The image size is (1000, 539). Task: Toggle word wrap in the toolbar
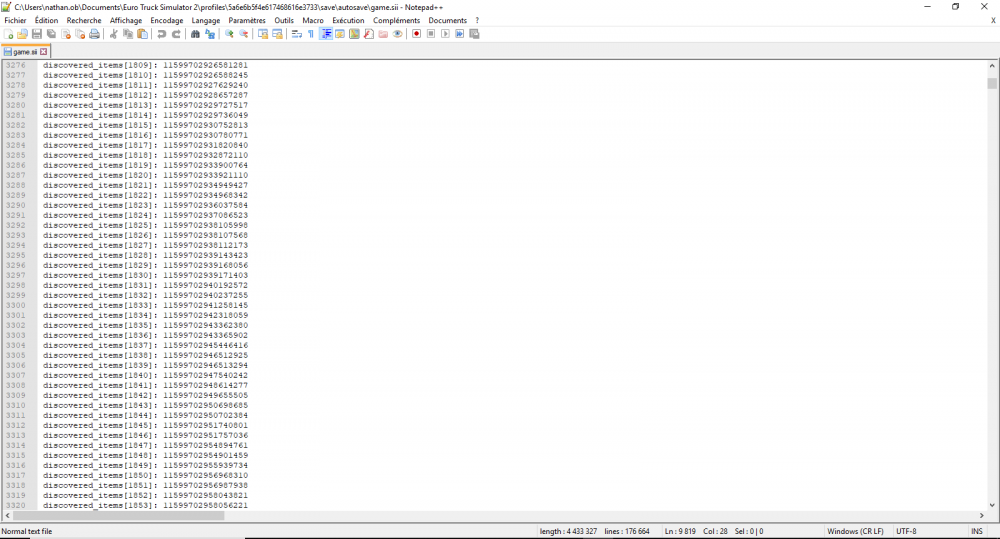click(x=296, y=34)
